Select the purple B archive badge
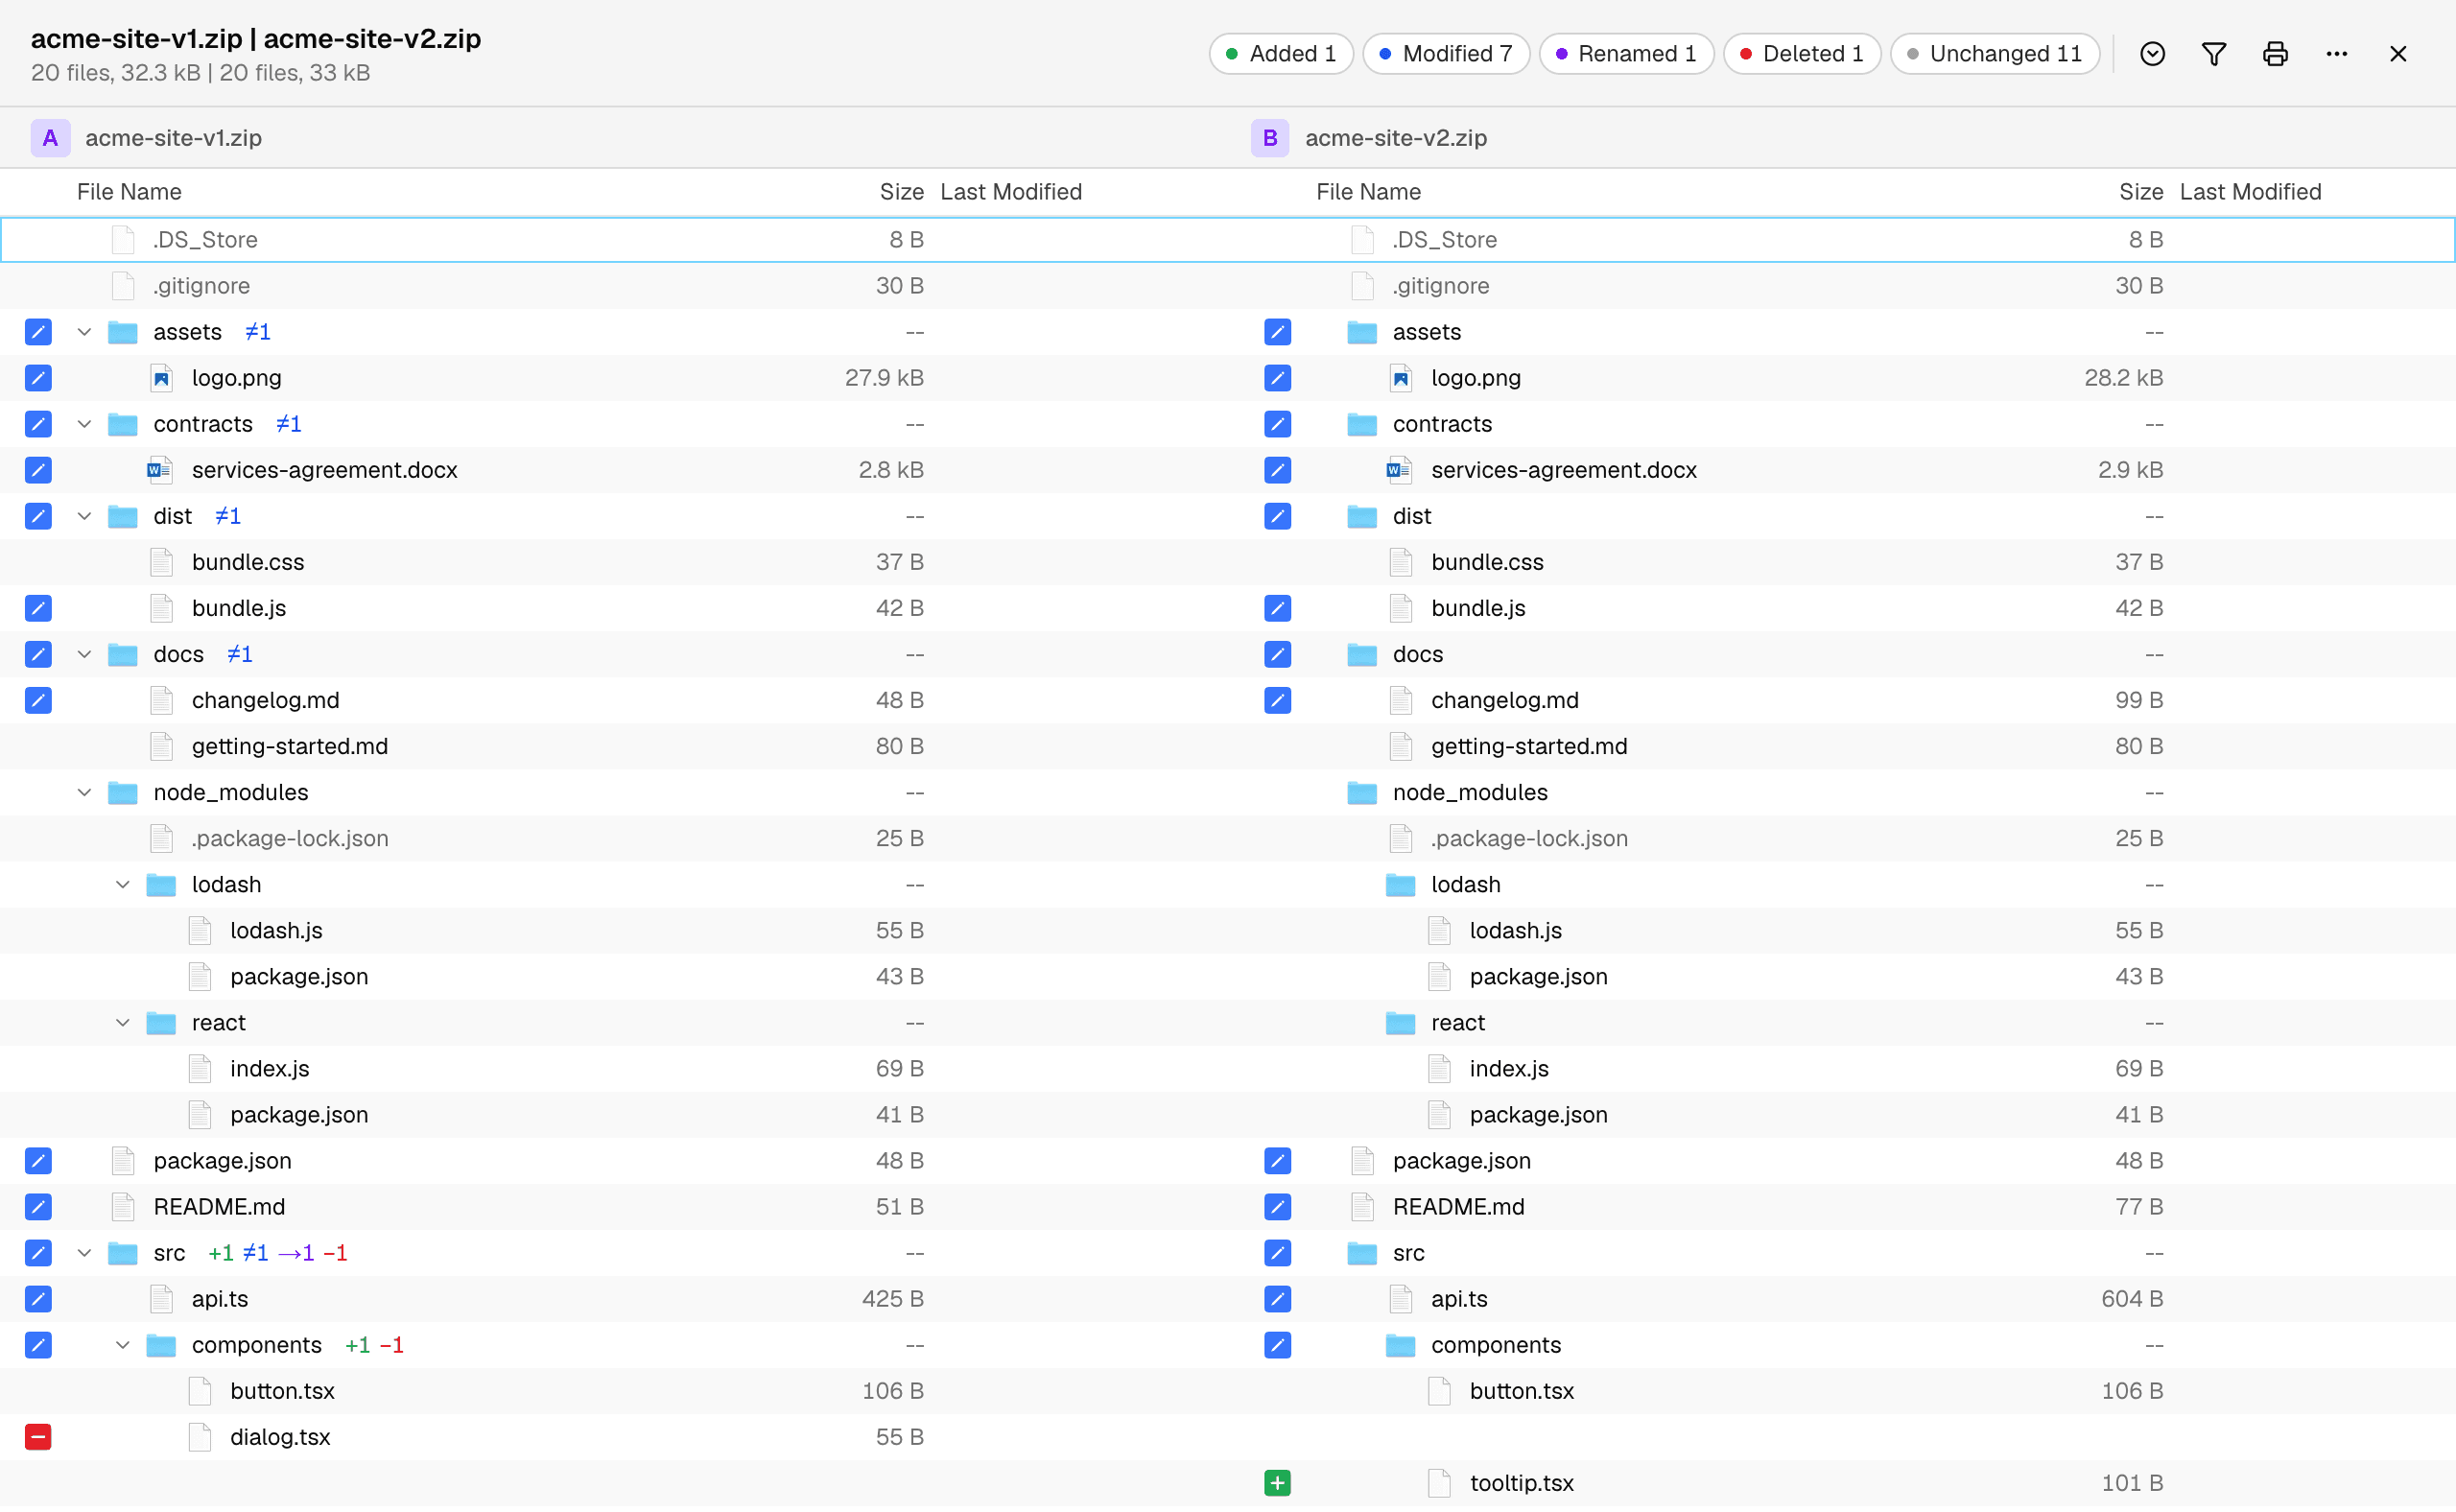2456x1512 pixels. tap(1269, 138)
